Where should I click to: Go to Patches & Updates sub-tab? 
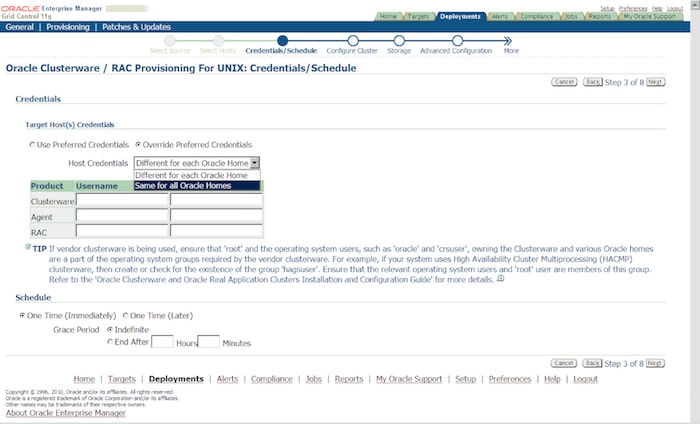[x=137, y=27]
